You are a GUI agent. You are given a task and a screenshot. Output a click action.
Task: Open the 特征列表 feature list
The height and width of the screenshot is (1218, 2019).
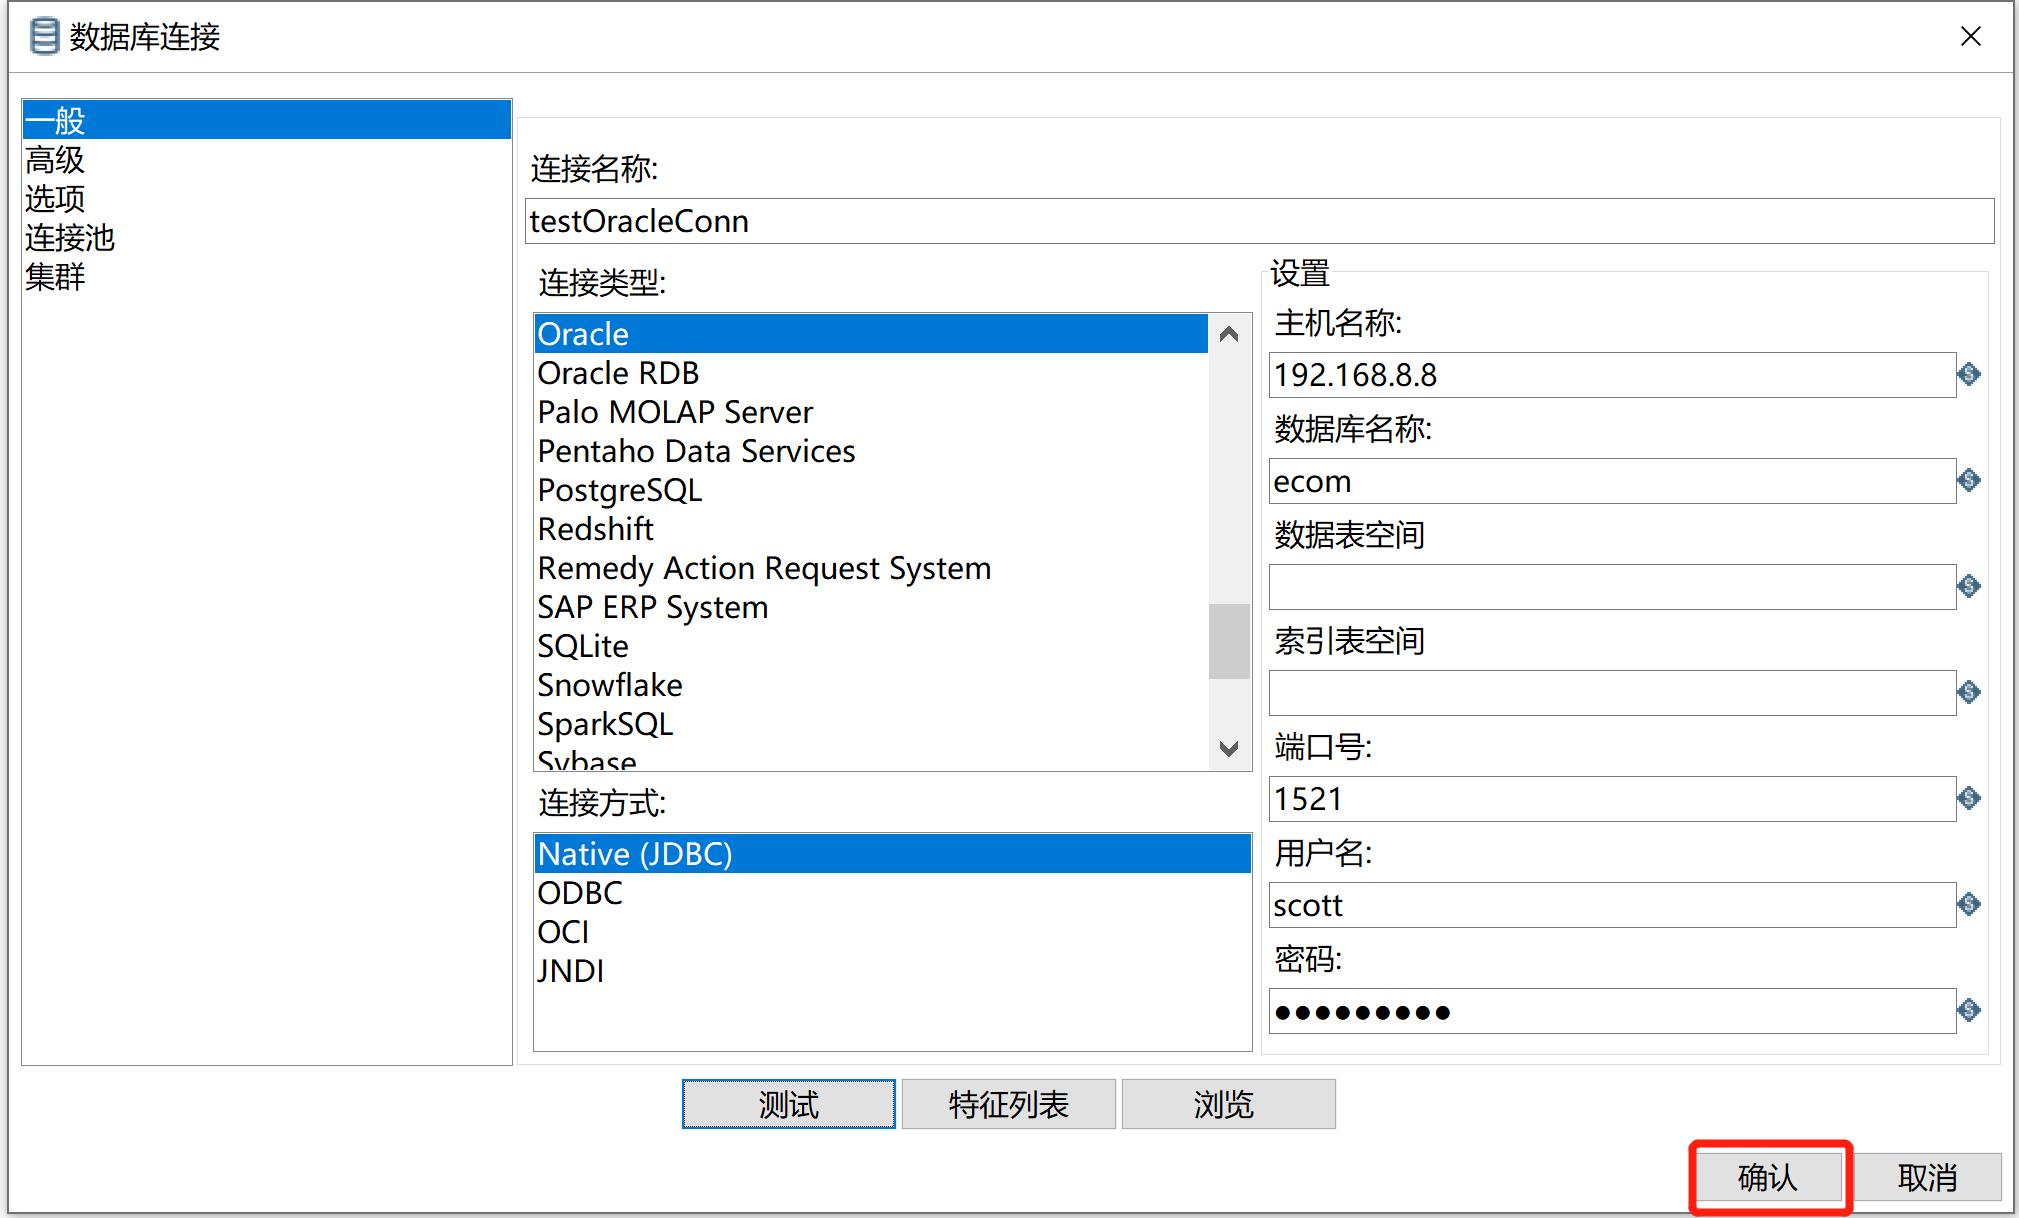click(1008, 1104)
